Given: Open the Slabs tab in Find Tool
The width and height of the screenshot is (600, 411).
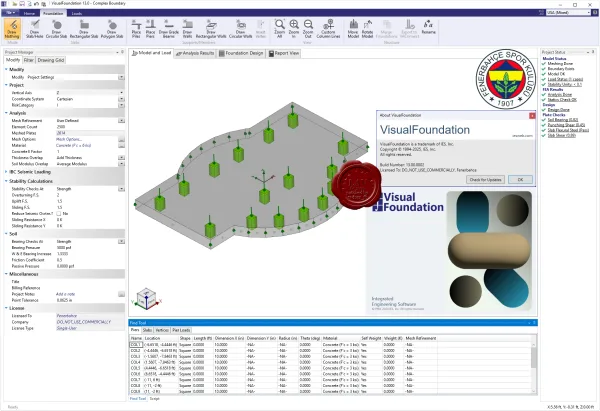Looking at the screenshot, I should pos(147,330).
